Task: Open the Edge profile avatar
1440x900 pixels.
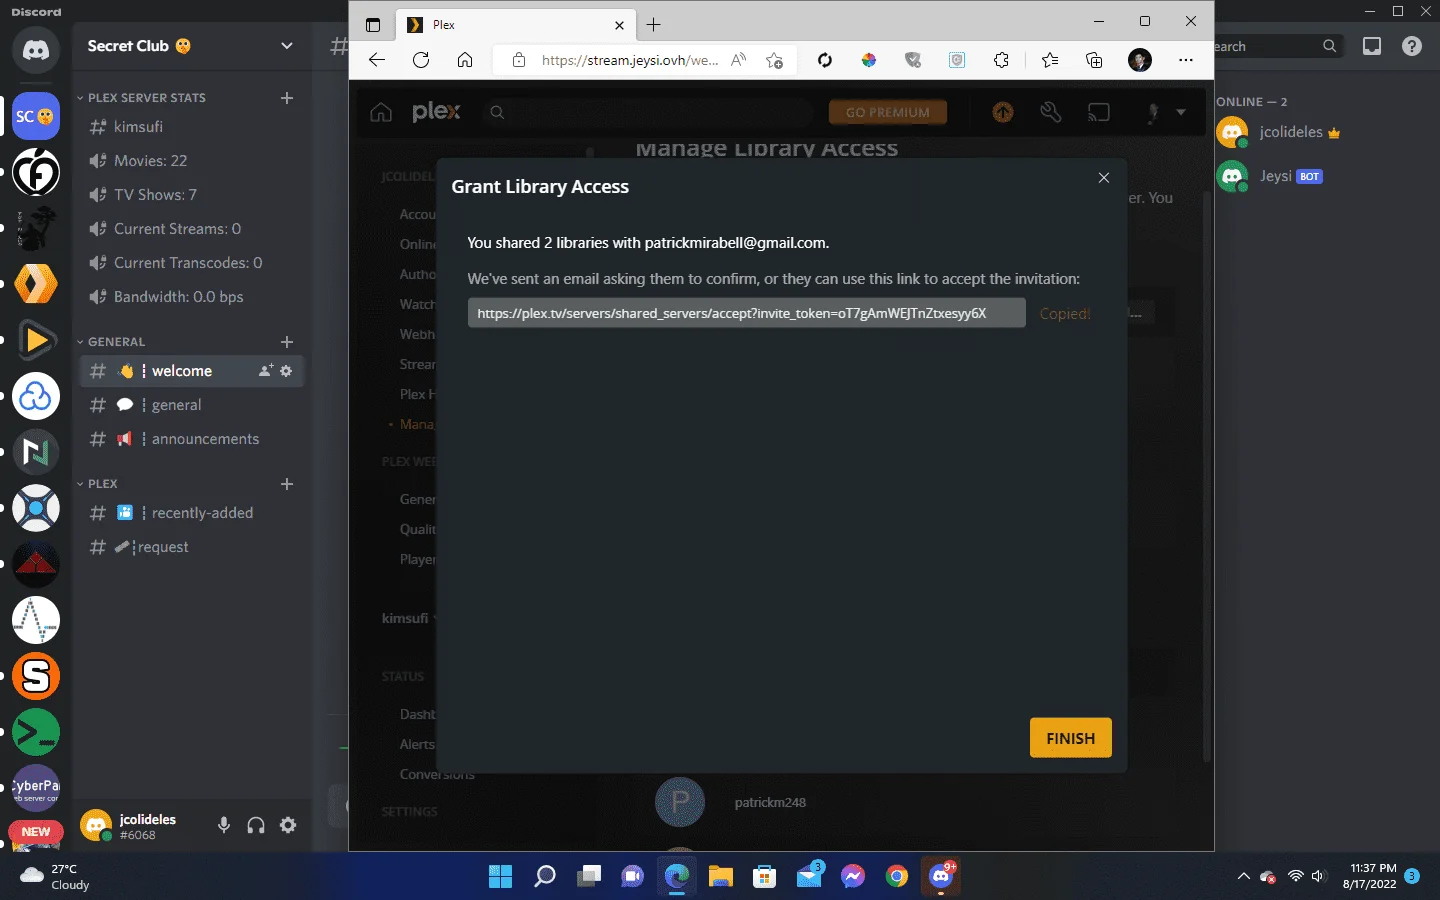Action: 1139,60
